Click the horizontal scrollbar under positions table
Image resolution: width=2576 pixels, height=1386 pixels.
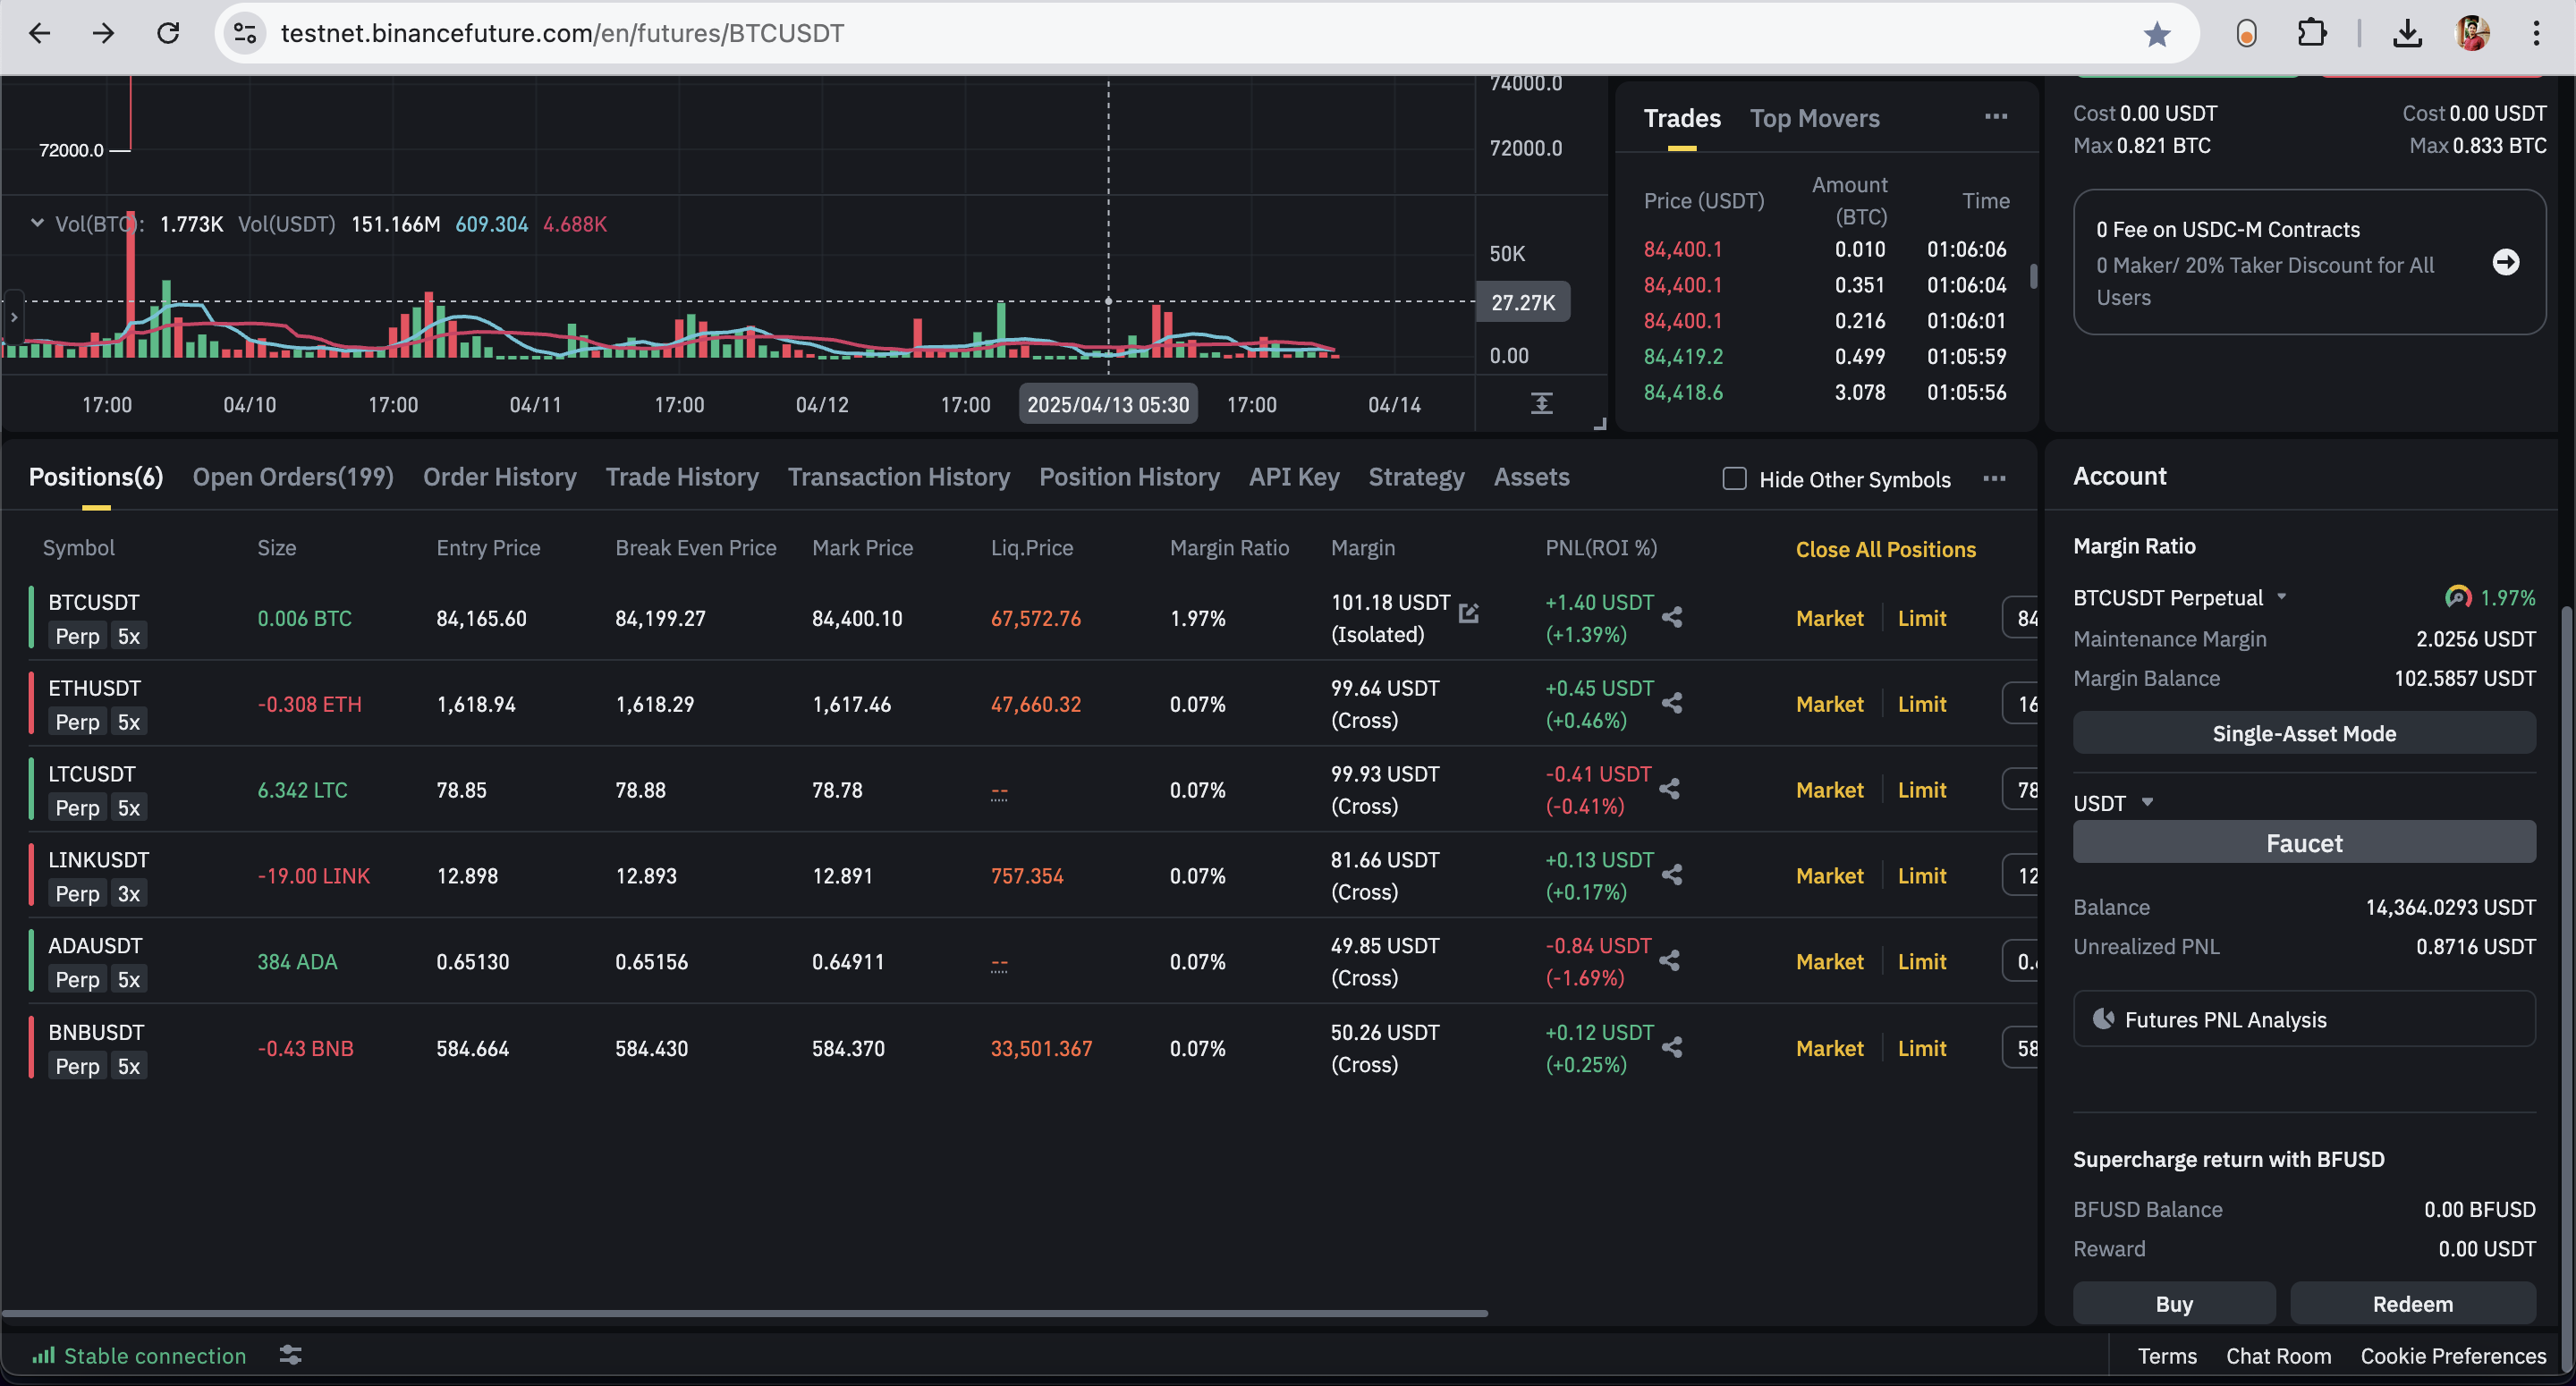coord(745,1312)
